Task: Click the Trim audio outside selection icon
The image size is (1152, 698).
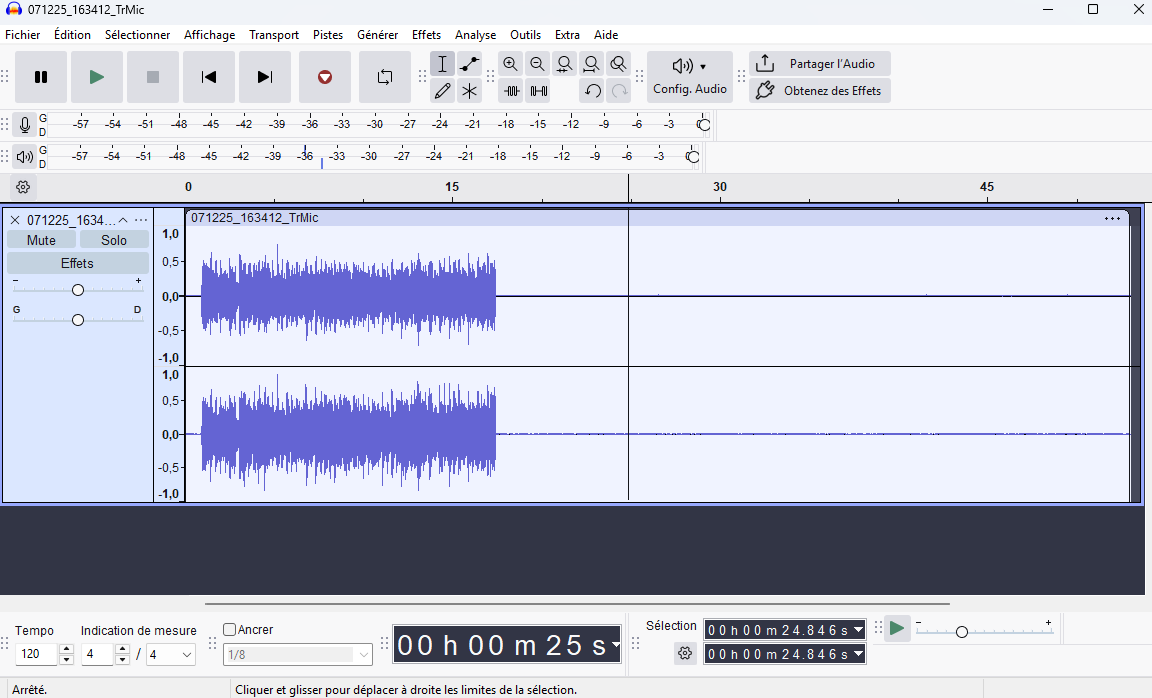Action: pos(512,91)
